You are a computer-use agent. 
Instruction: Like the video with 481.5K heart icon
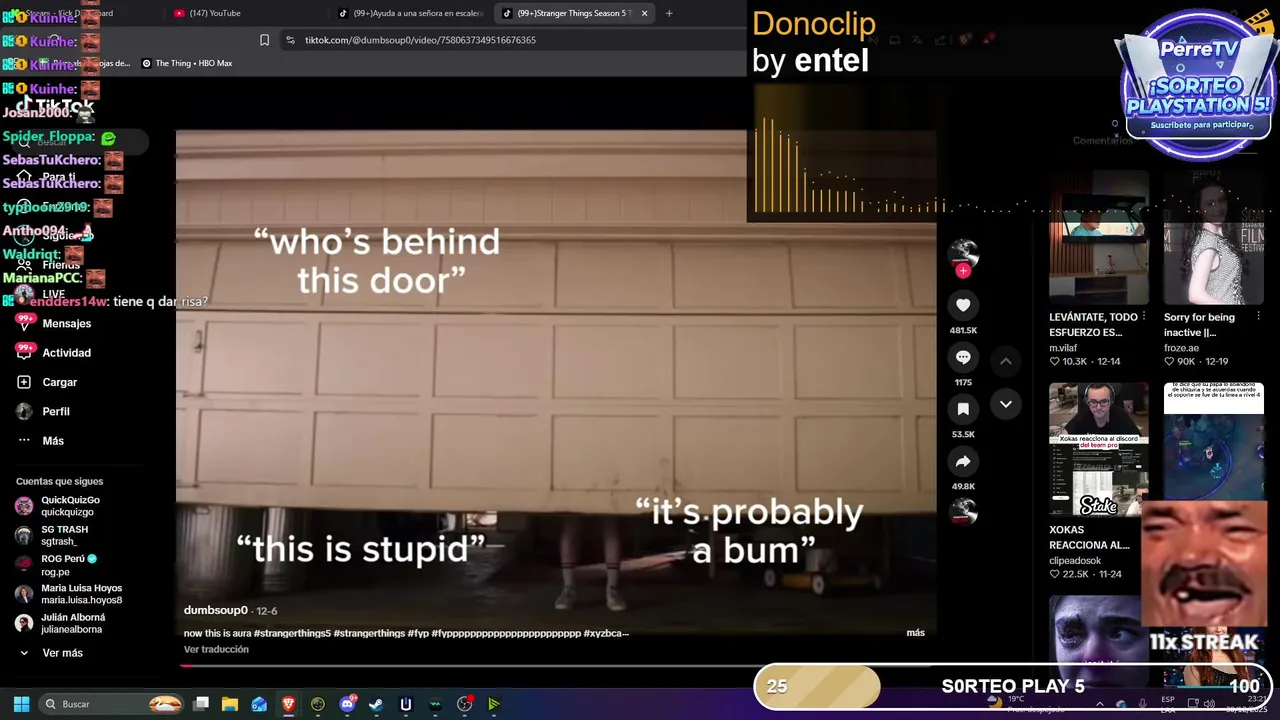pyautogui.click(x=963, y=305)
